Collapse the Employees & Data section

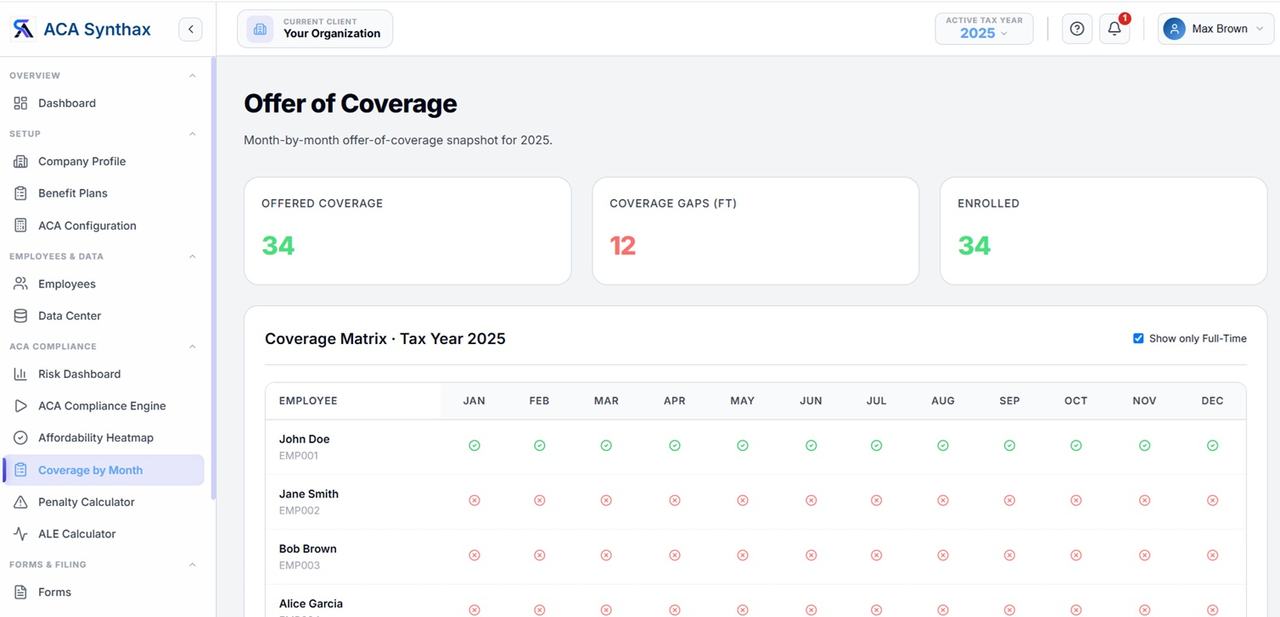click(192, 256)
